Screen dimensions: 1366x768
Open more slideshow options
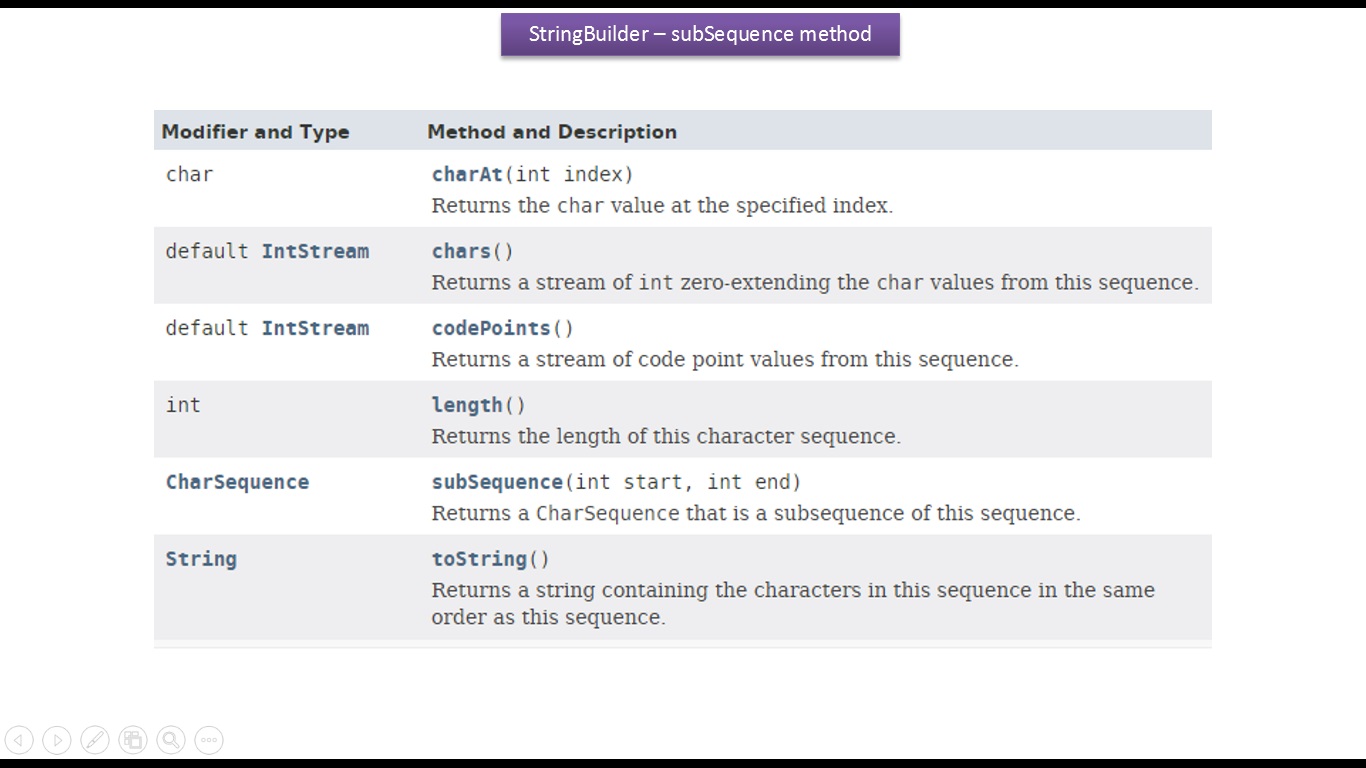209,740
